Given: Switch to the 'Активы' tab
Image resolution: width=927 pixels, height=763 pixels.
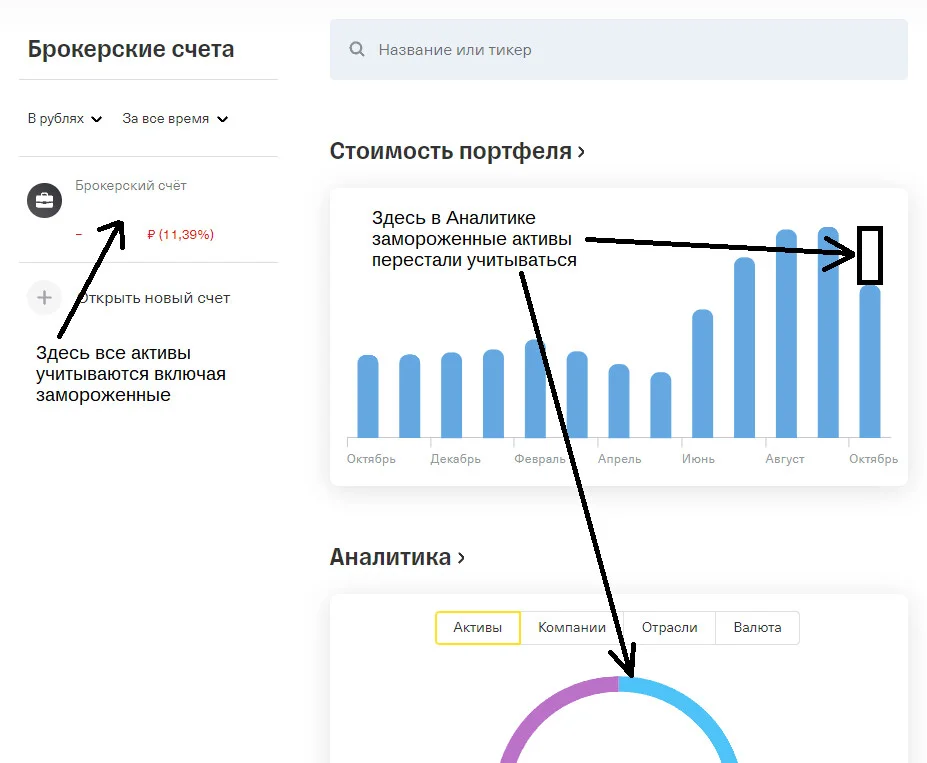Looking at the screenshot, I should tap(478, 628).
